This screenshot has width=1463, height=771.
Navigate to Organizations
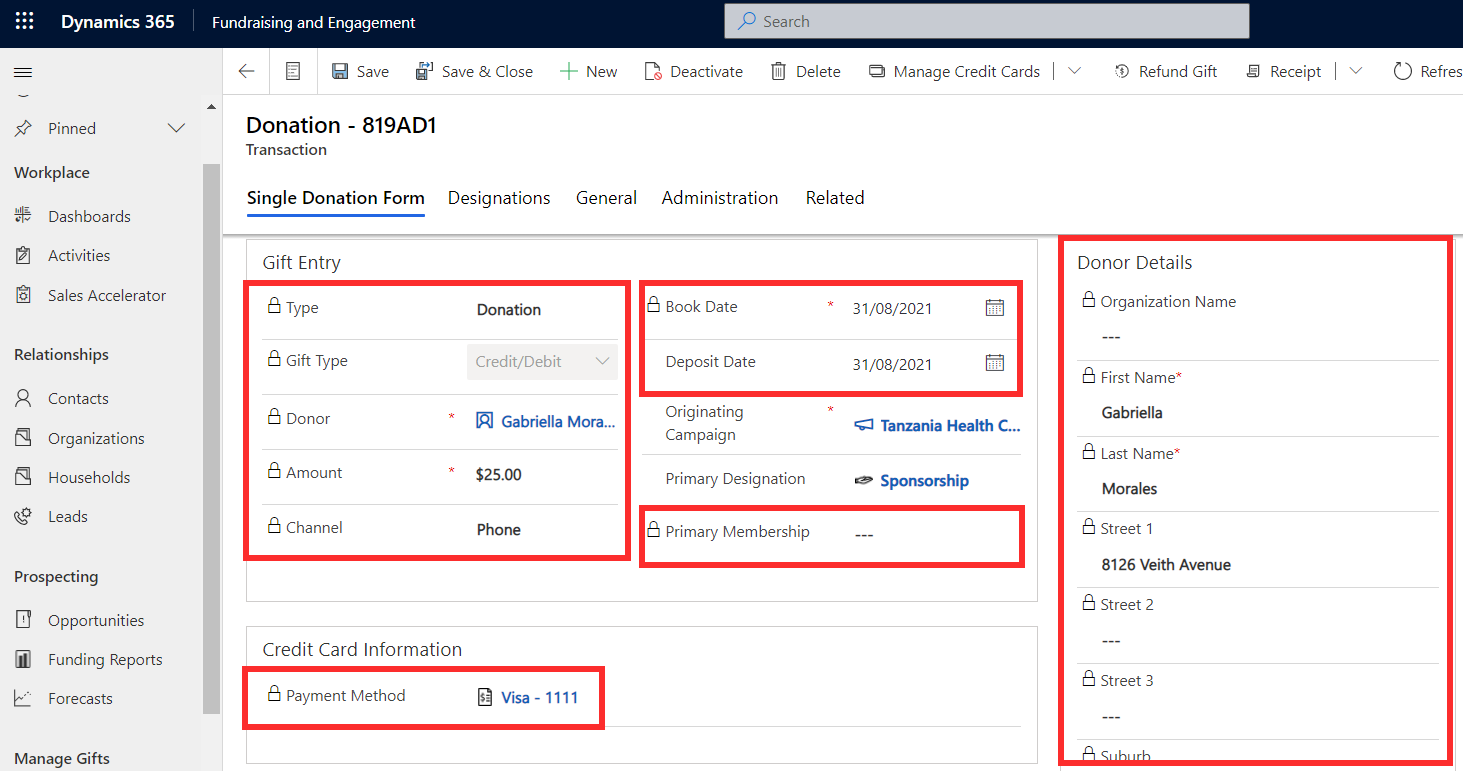pyautogui.click(x=96, y=438)
